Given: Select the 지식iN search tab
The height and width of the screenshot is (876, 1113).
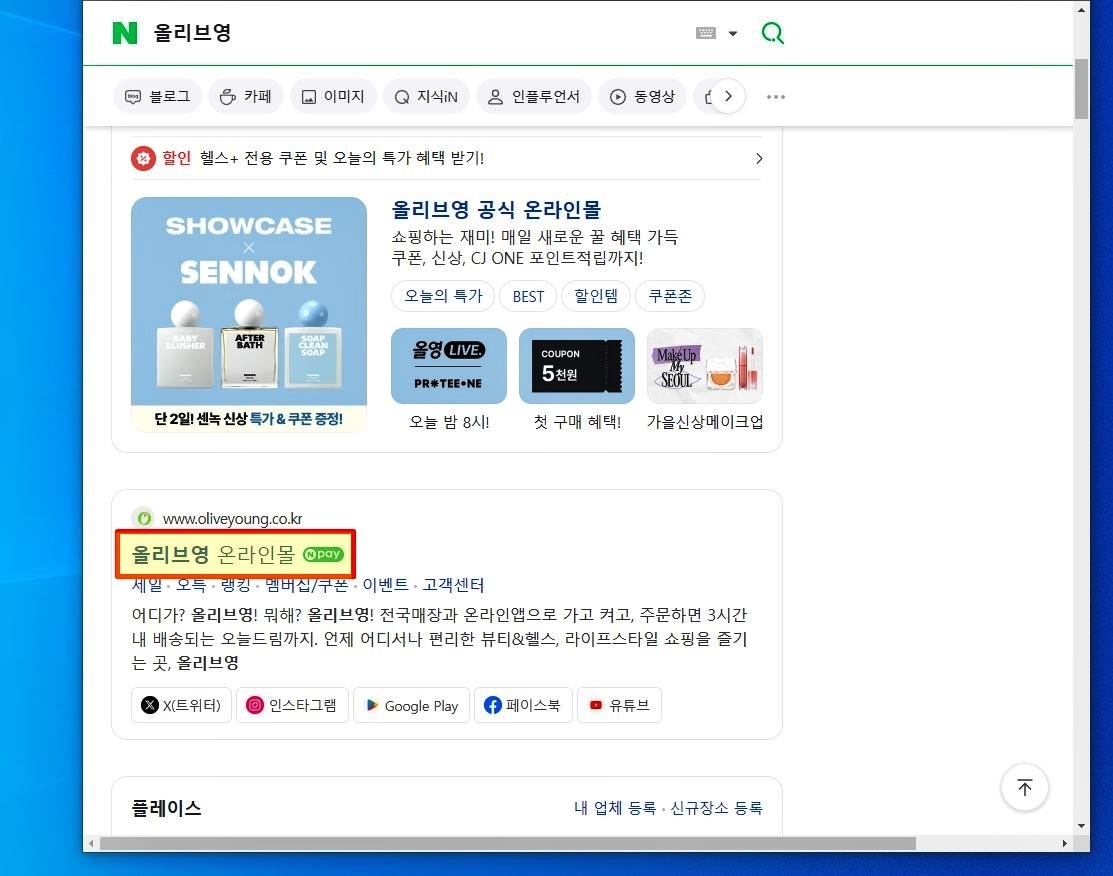Looking at the screenshot, I should tap(426, 97).
